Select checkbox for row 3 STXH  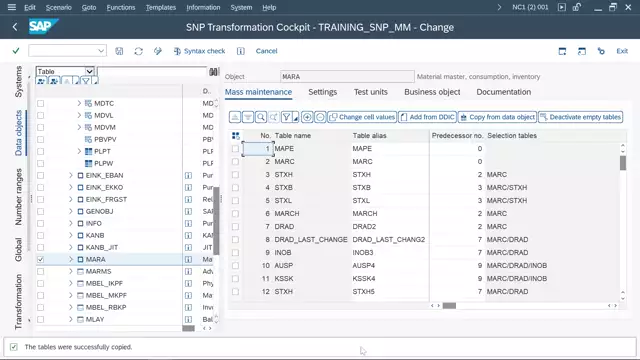(235, 175)
